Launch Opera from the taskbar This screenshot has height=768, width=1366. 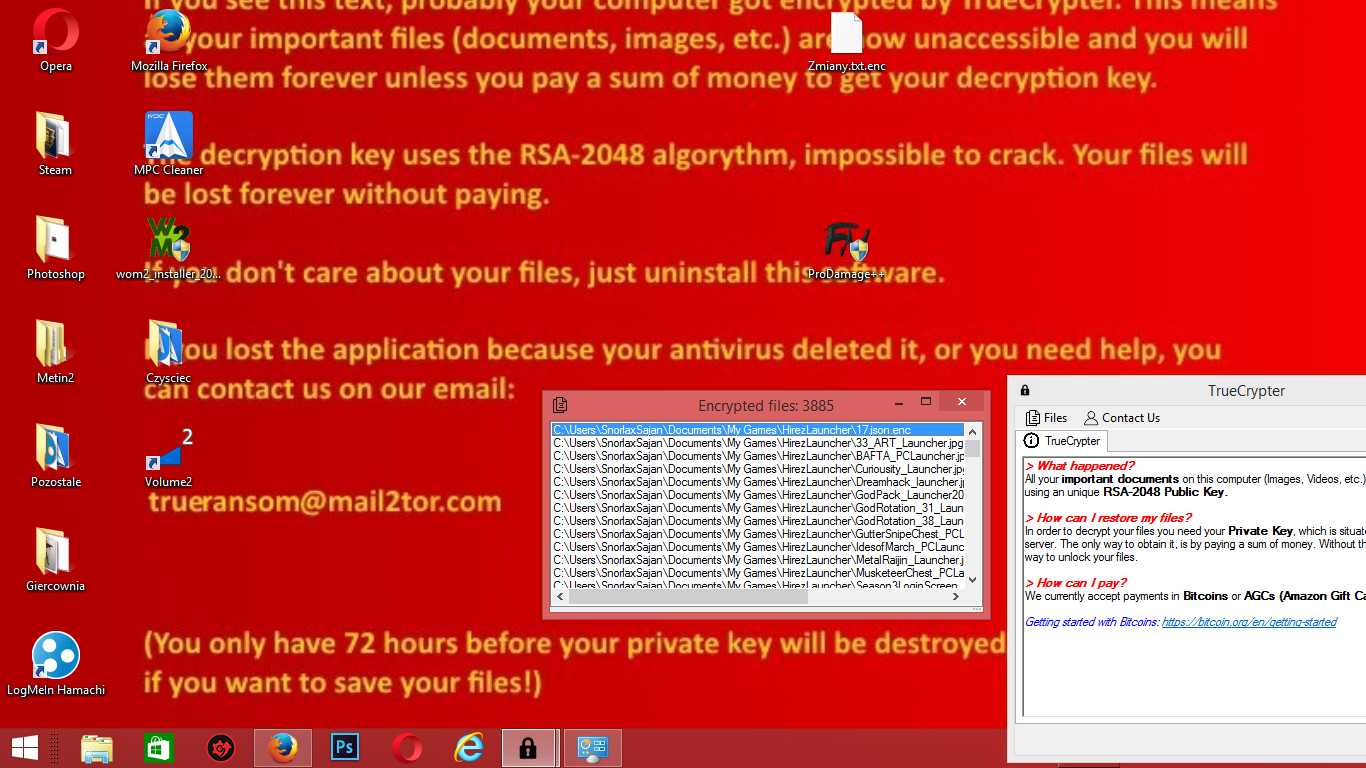click(407, 748)
